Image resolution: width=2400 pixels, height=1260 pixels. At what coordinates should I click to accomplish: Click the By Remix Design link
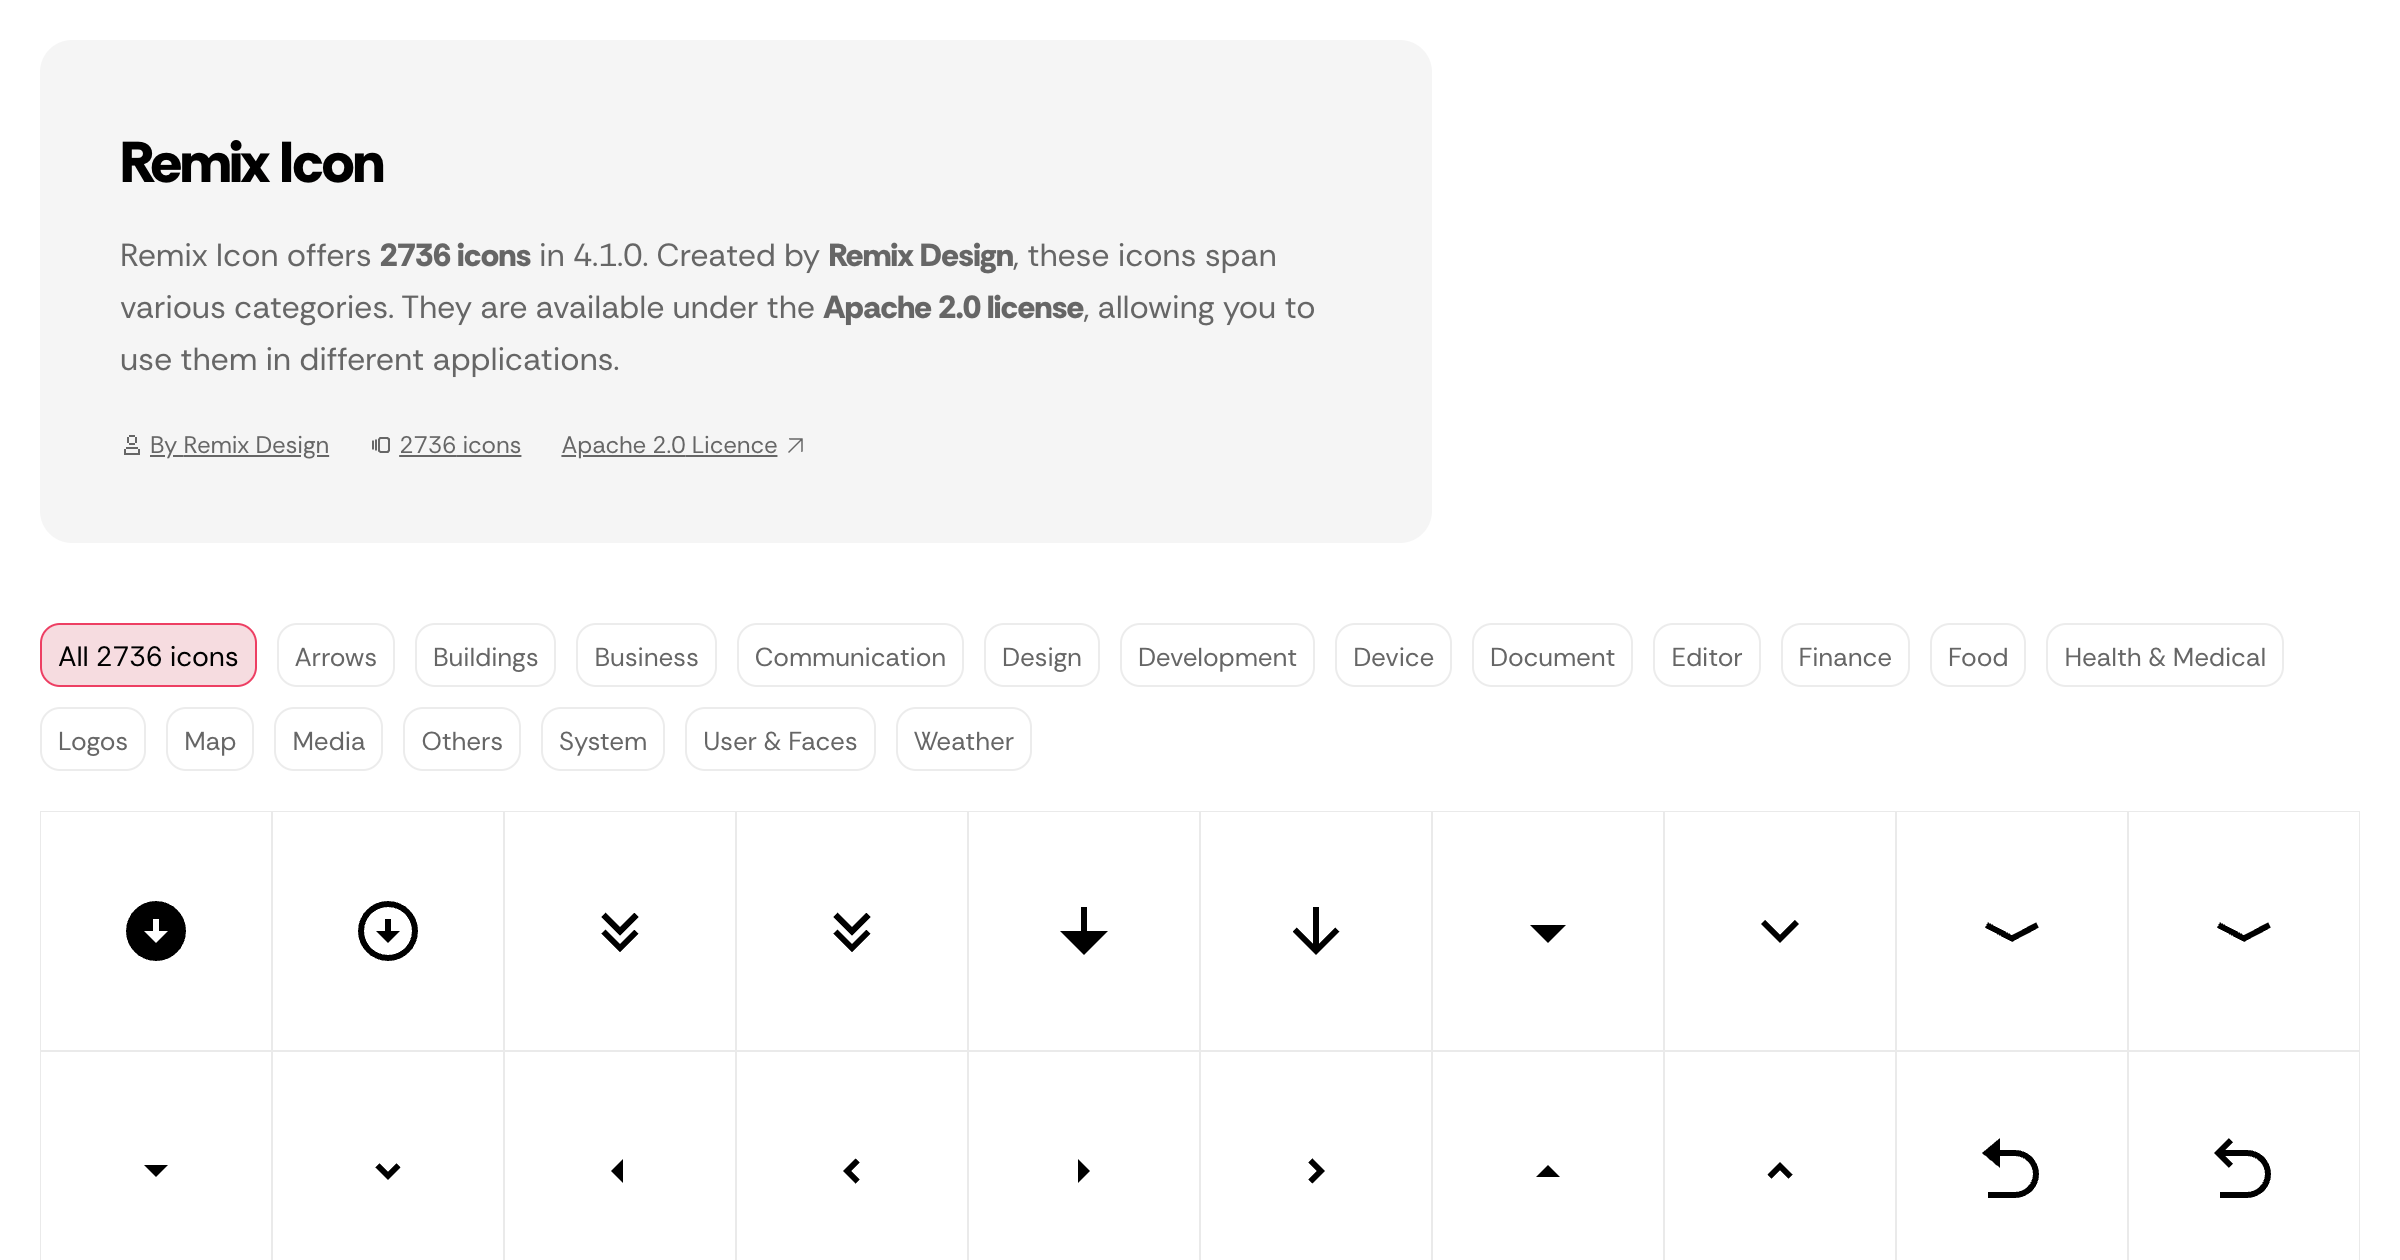point(239,445)
